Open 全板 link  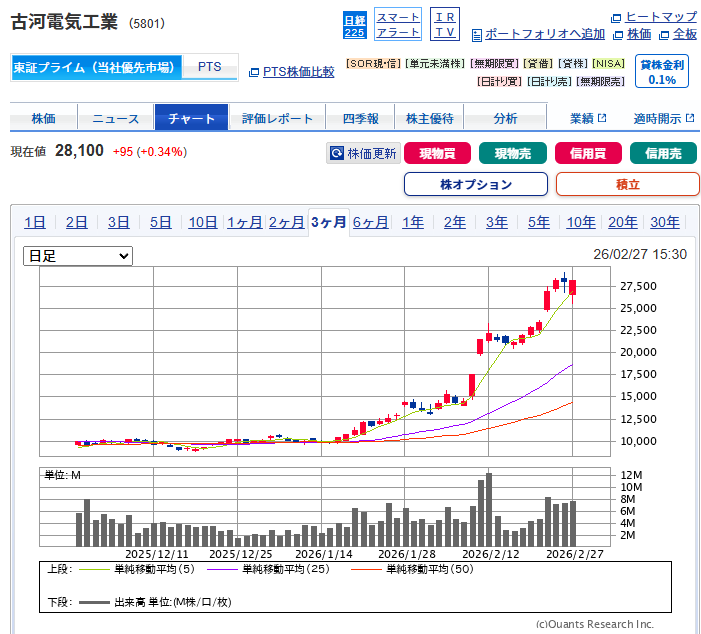tap(685, 34)
